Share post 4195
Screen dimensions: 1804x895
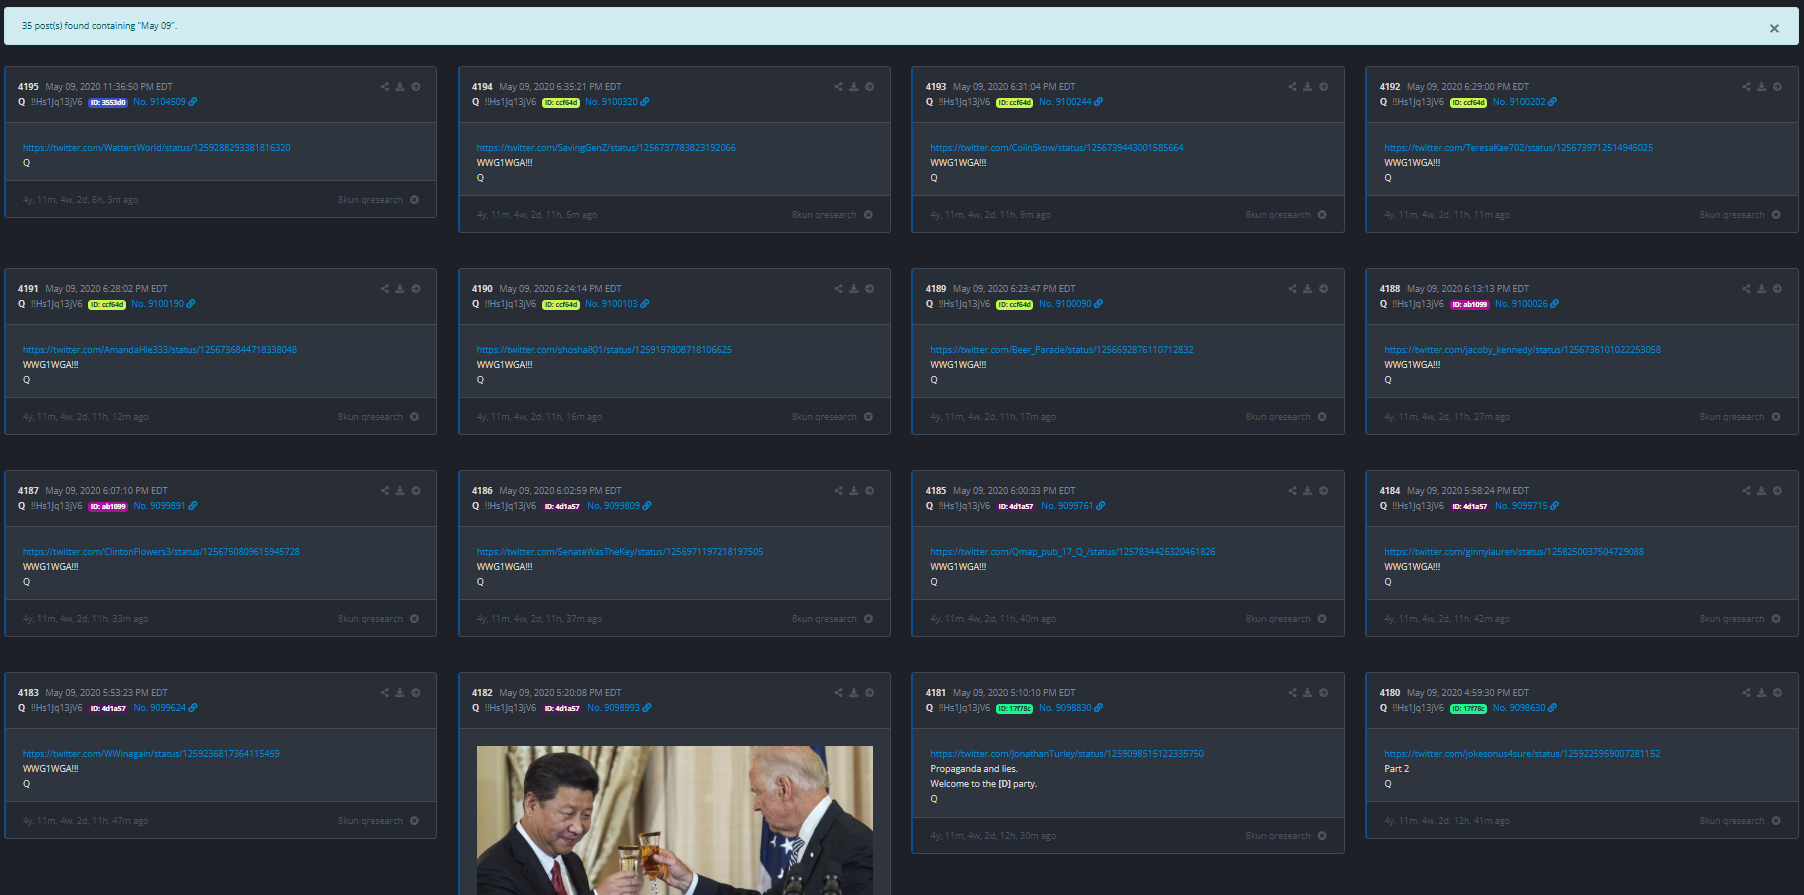coord(385,87)
